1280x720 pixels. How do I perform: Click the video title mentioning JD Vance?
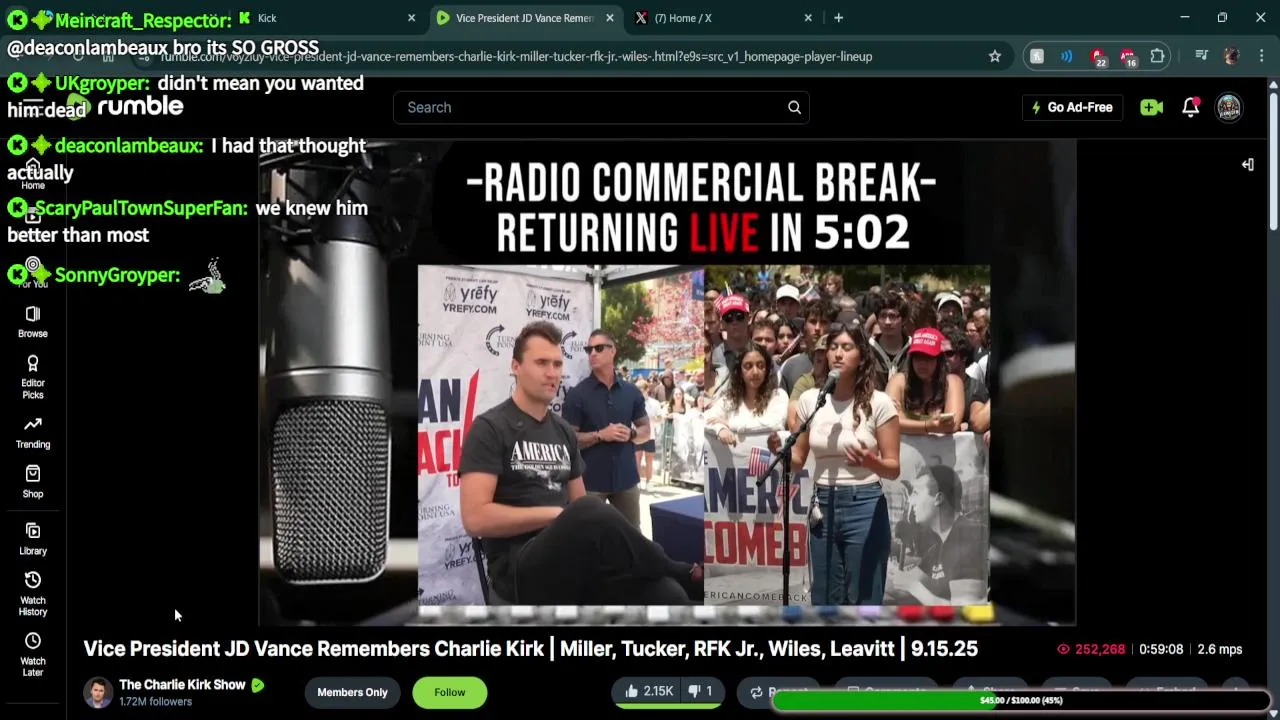(530, 648)
